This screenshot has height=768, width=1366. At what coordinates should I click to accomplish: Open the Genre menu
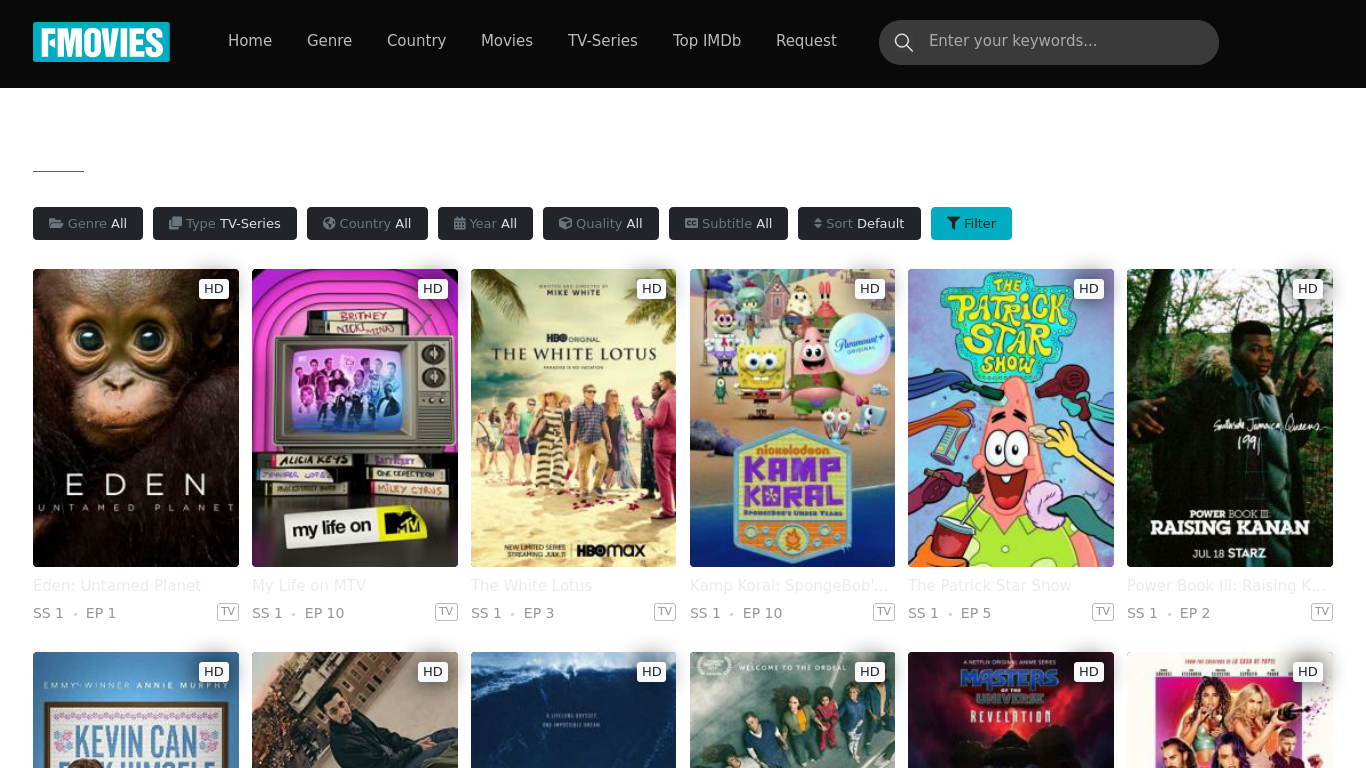[329, 41]
